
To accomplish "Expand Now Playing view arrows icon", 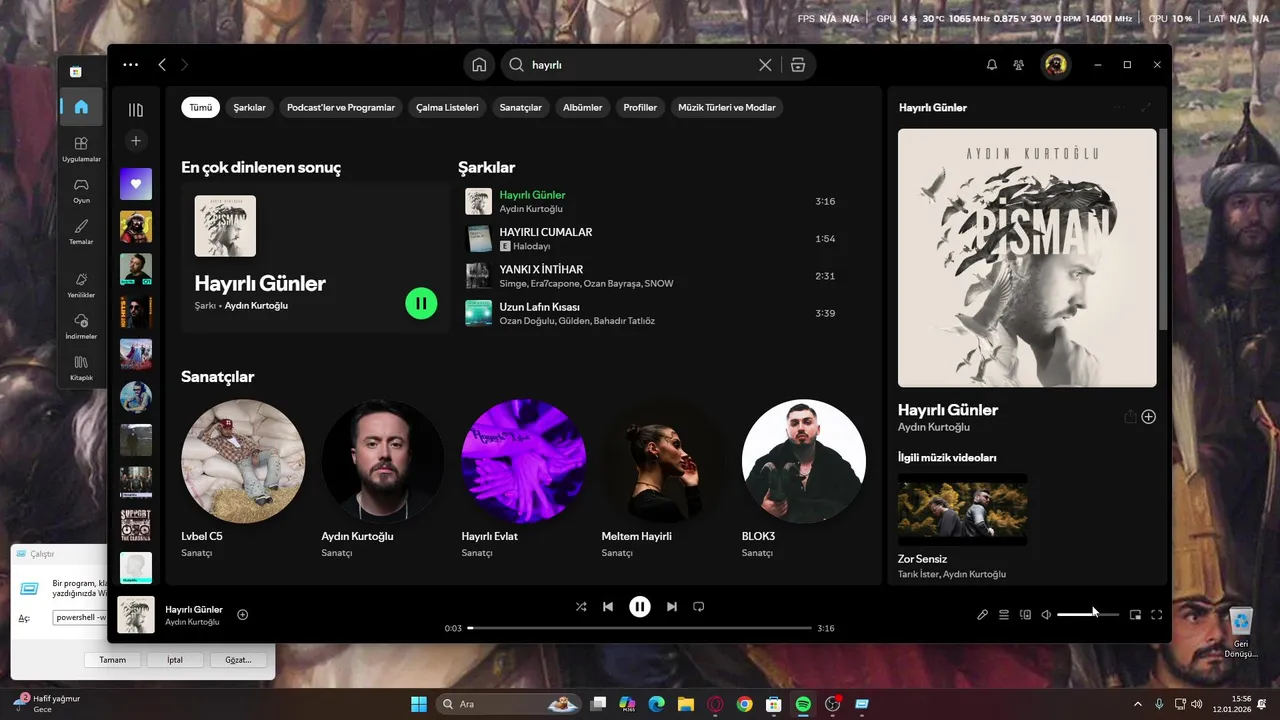I will pyautogui.click(x=1146, y=107).
